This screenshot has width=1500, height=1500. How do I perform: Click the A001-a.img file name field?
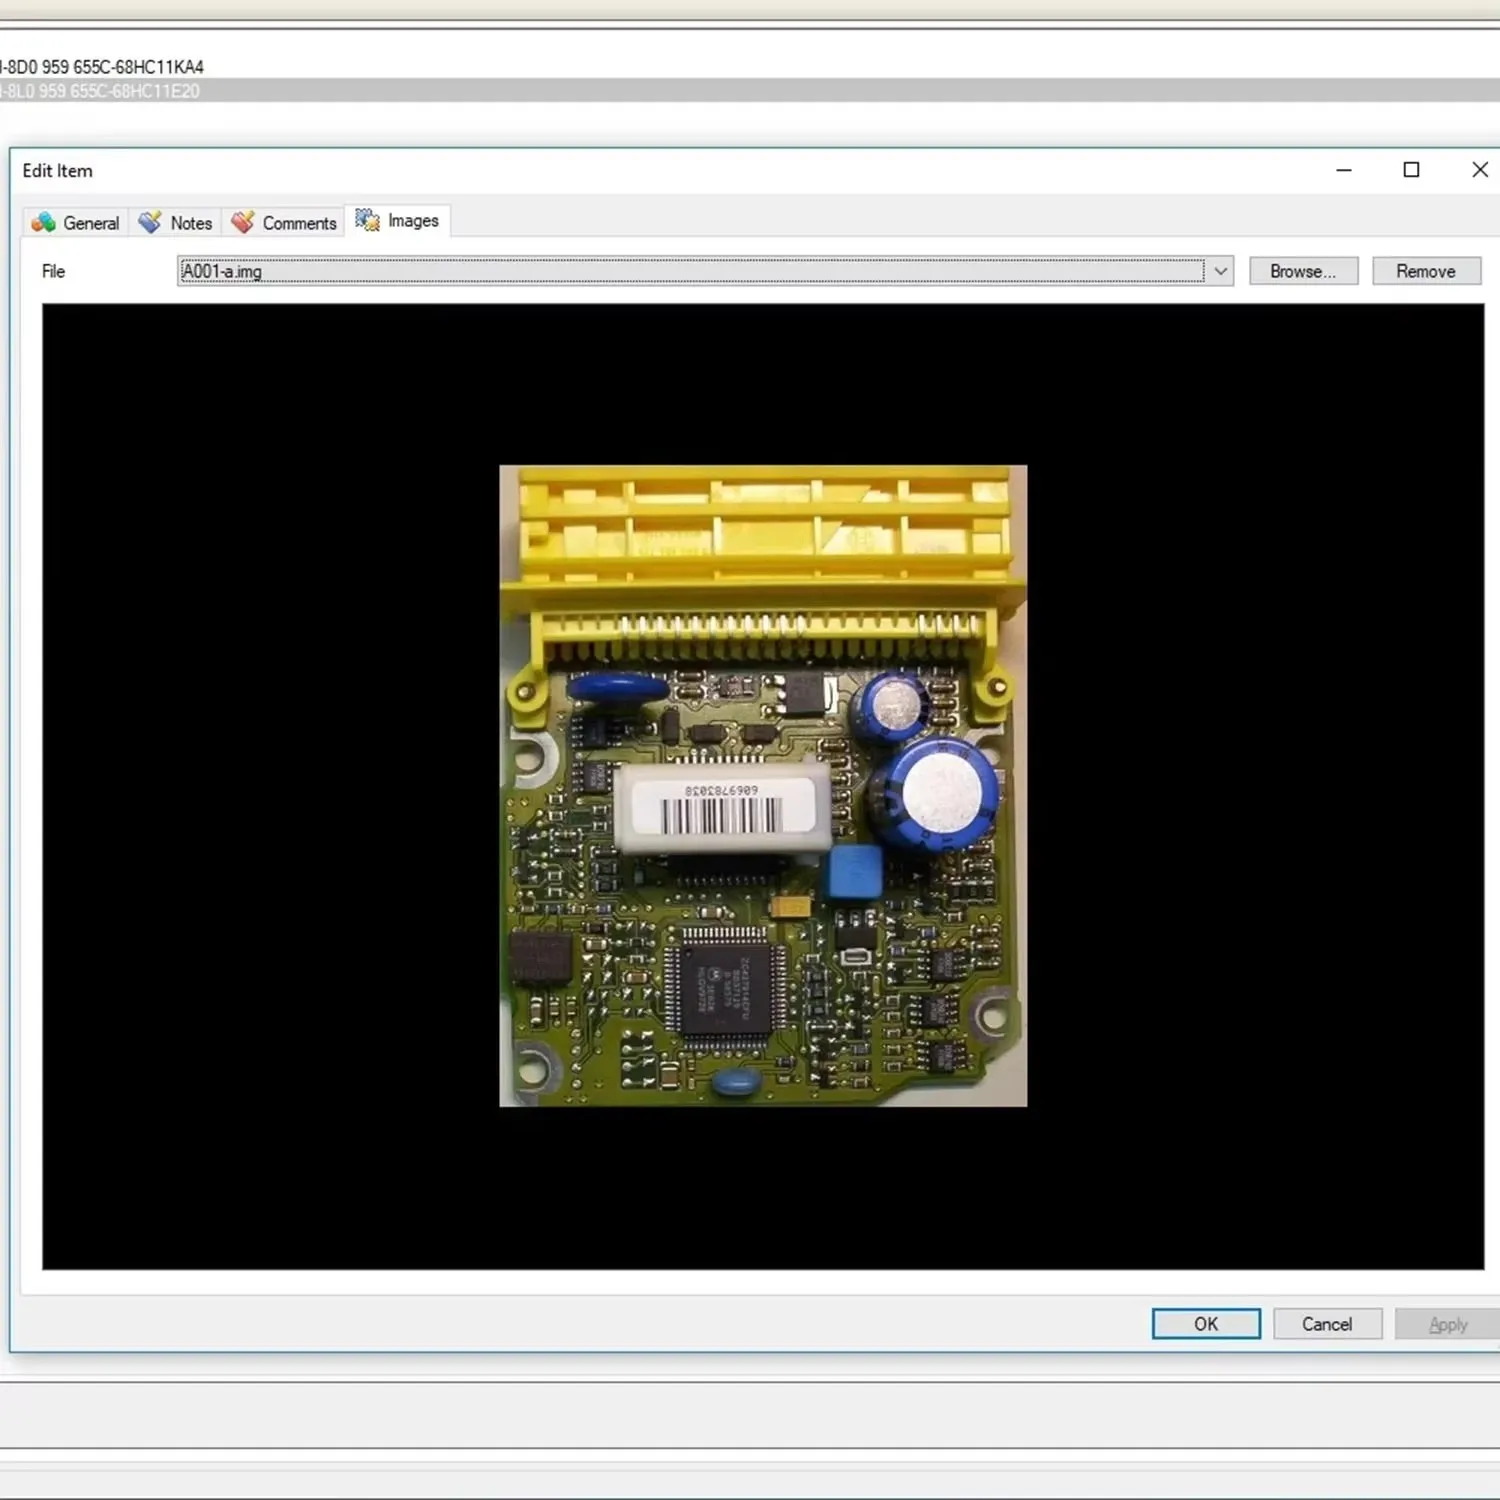click(690, 271)
